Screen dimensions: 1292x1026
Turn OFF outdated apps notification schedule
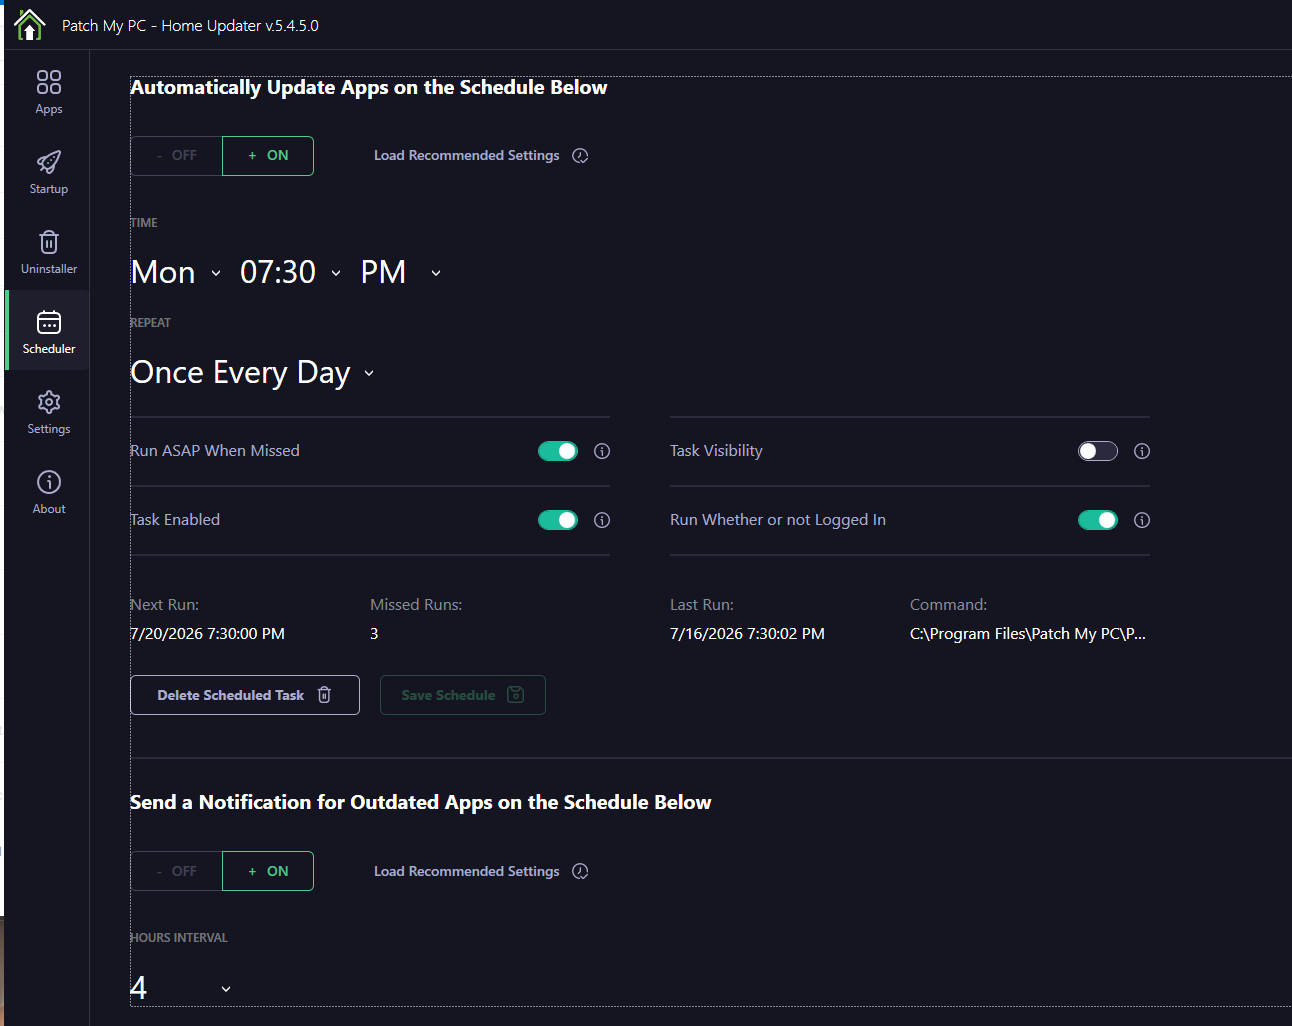pyautogui.click(x=176, y=871)
